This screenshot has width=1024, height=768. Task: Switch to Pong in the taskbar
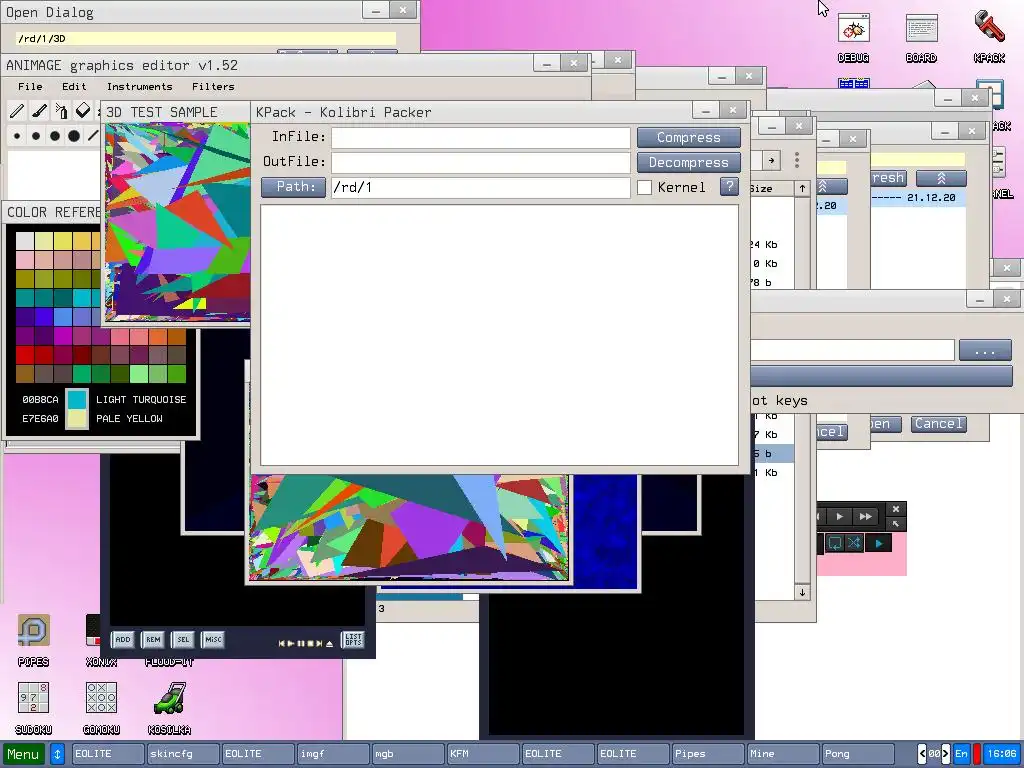tap(857, 754)
